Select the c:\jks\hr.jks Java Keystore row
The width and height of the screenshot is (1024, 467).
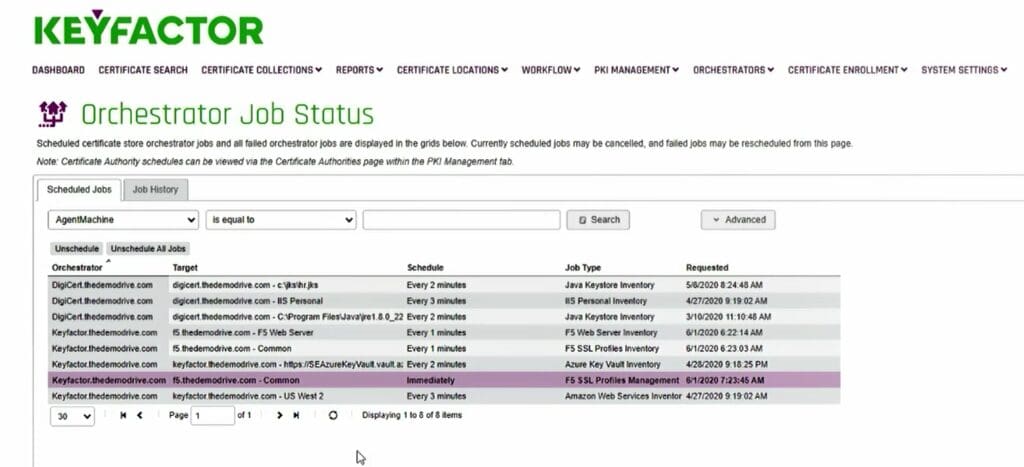coord(444,285)
